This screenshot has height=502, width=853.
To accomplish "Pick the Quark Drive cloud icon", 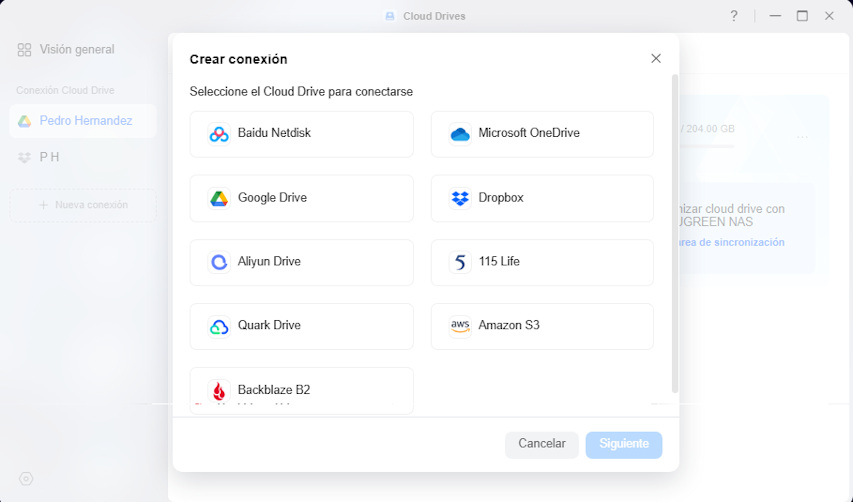I will [219, 326].
